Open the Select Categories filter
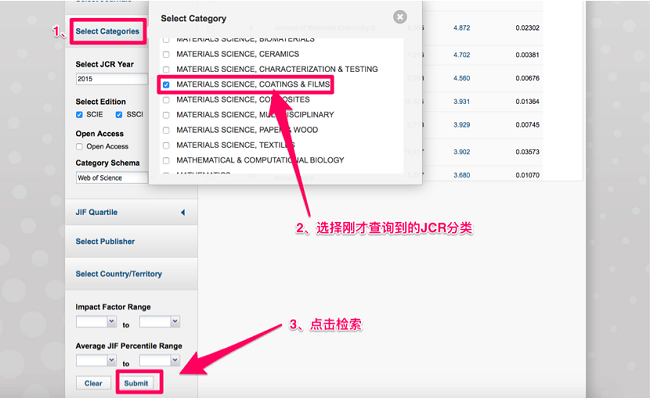Image resolution: width=650 pixels, height=398 pixels. point(107,32)
